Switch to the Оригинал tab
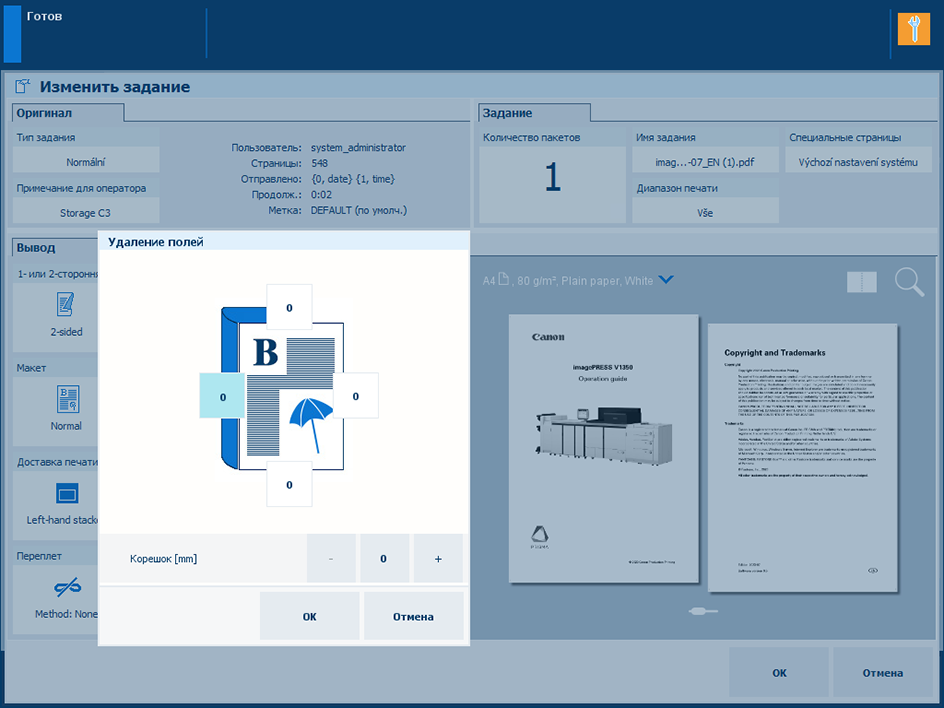This screenshot has height=708, width=944. (x=68, y=113)
